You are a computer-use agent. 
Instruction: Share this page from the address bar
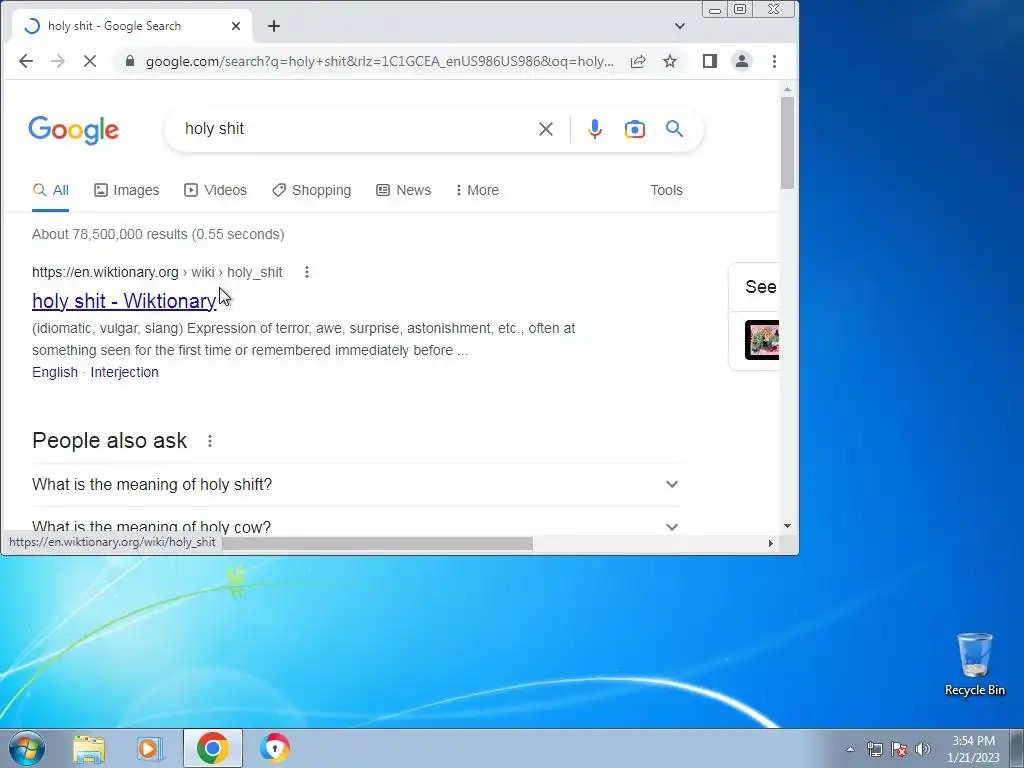pyautogui.click(x=638, y=61)
